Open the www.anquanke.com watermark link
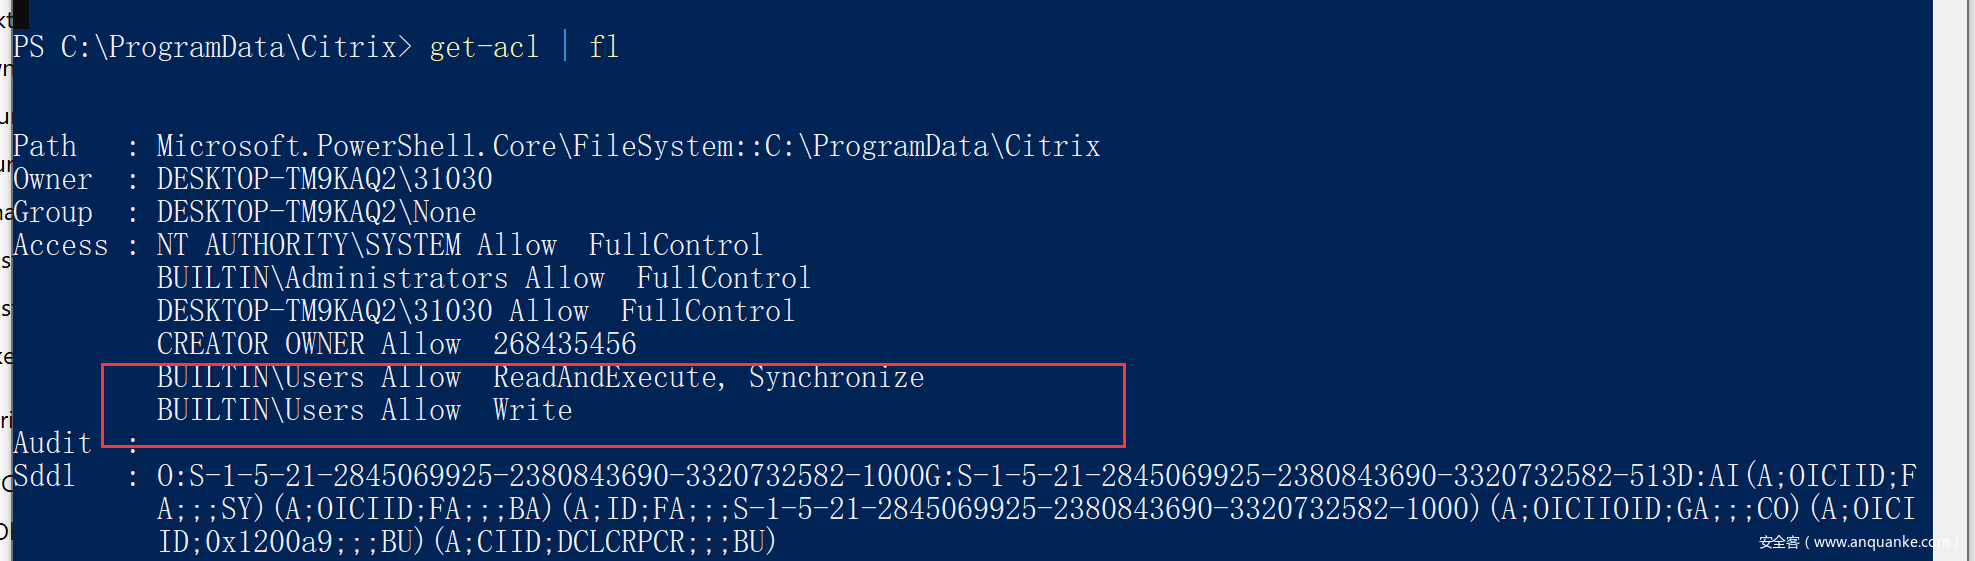Viewport: 1975px width, 561px height. (1853, 542)
